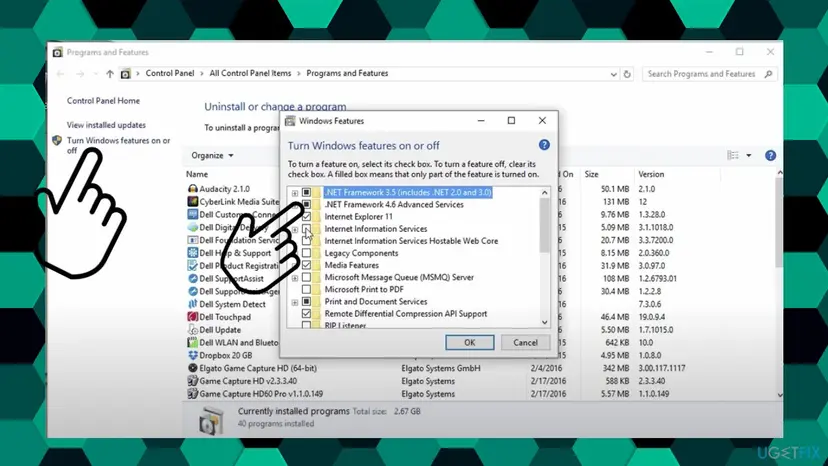Click the Dell WLAN and Bluetooth icon
The height and width of the screenshot is (466, 828).
pos(192,342)
